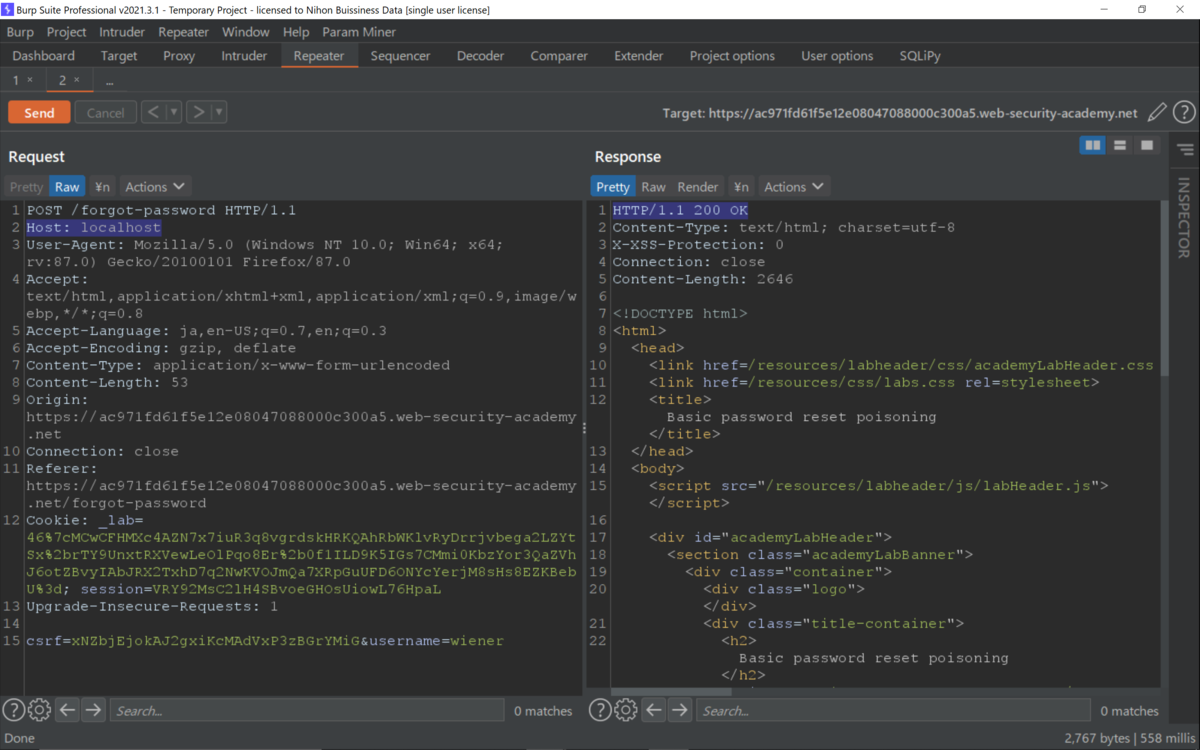This screenshot has height=750, width=1200.
Task: Switch response view to Render
Action: 698,187
